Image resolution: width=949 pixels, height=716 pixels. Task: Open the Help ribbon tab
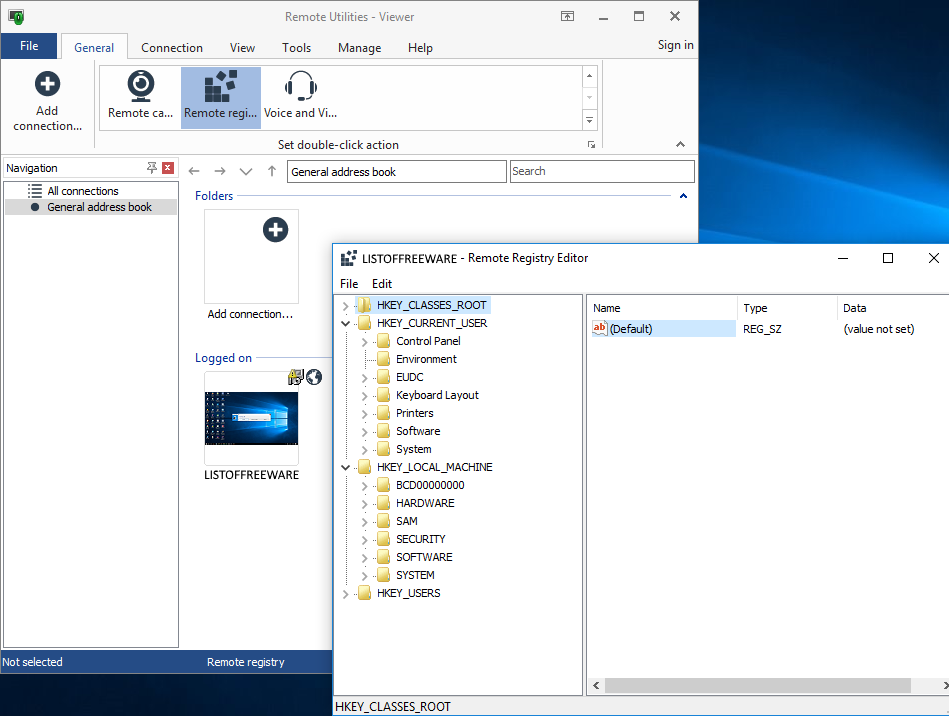click(x=420, y=47)
